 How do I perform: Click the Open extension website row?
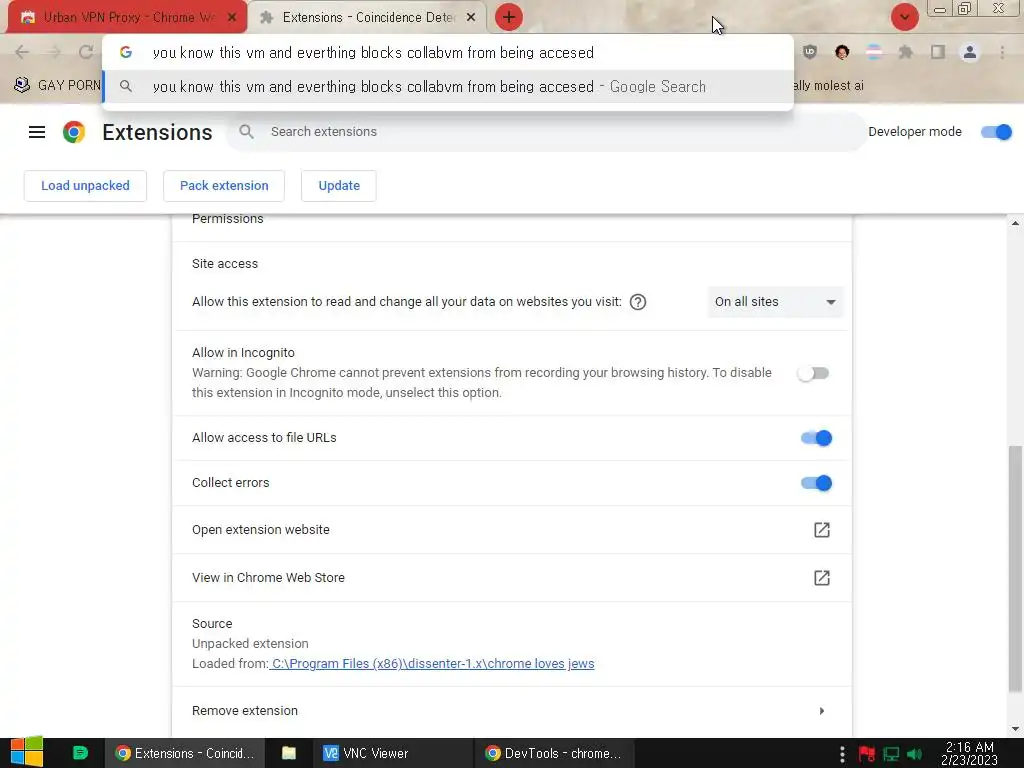click(512, 530)
